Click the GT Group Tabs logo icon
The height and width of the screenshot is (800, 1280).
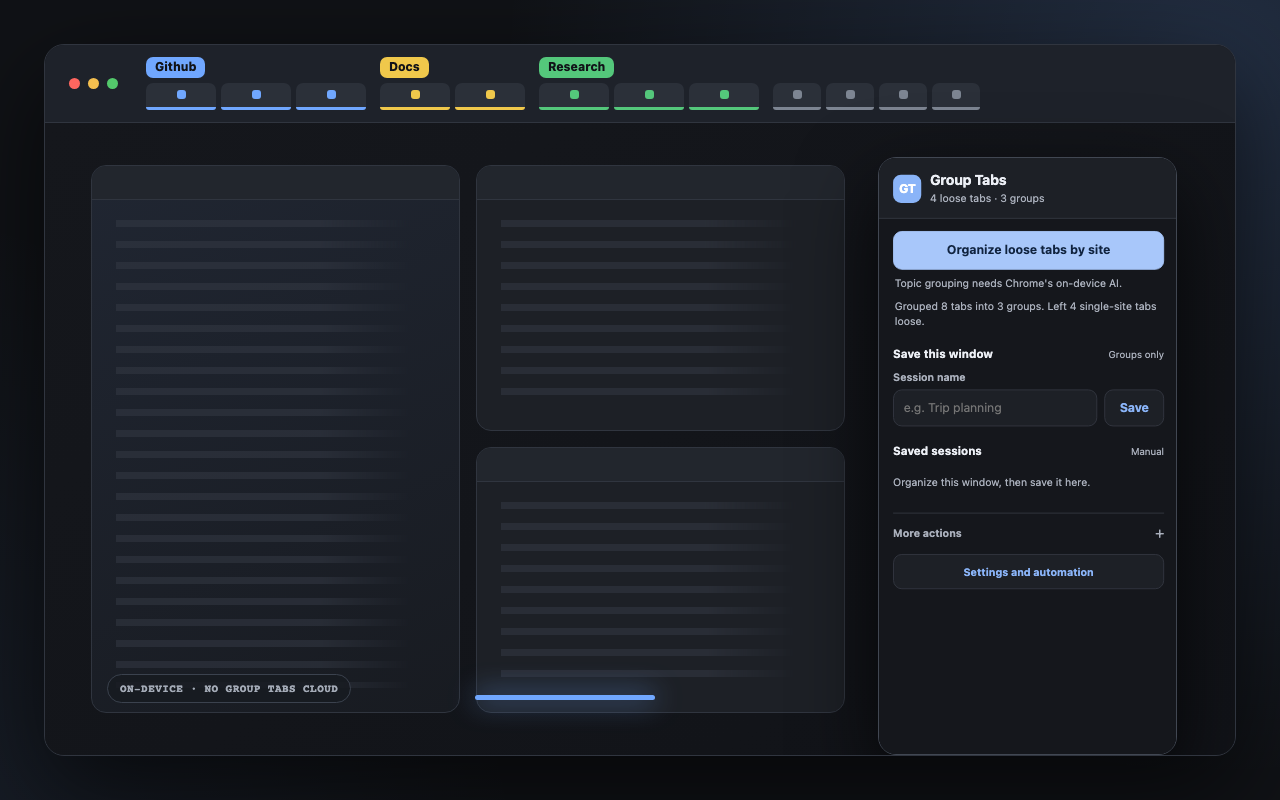(907, 189)
